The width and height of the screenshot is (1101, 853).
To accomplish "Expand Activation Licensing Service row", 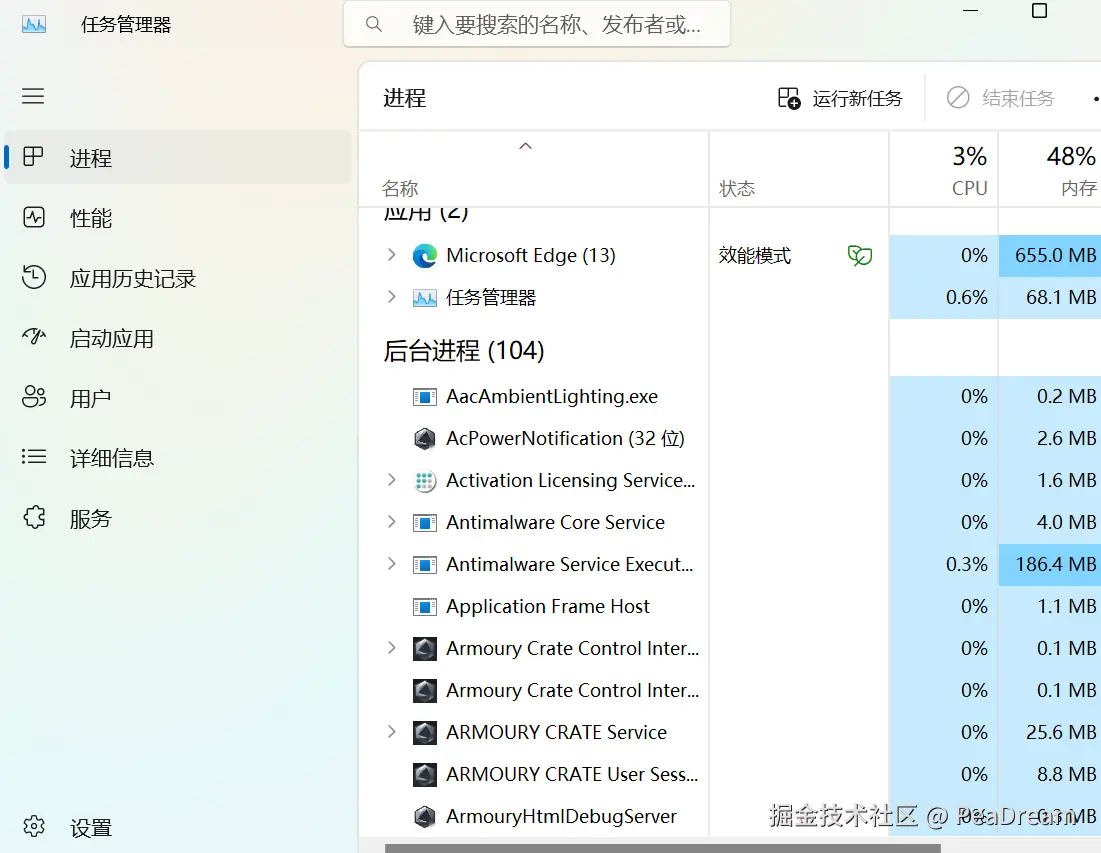I will coord(392,480).
